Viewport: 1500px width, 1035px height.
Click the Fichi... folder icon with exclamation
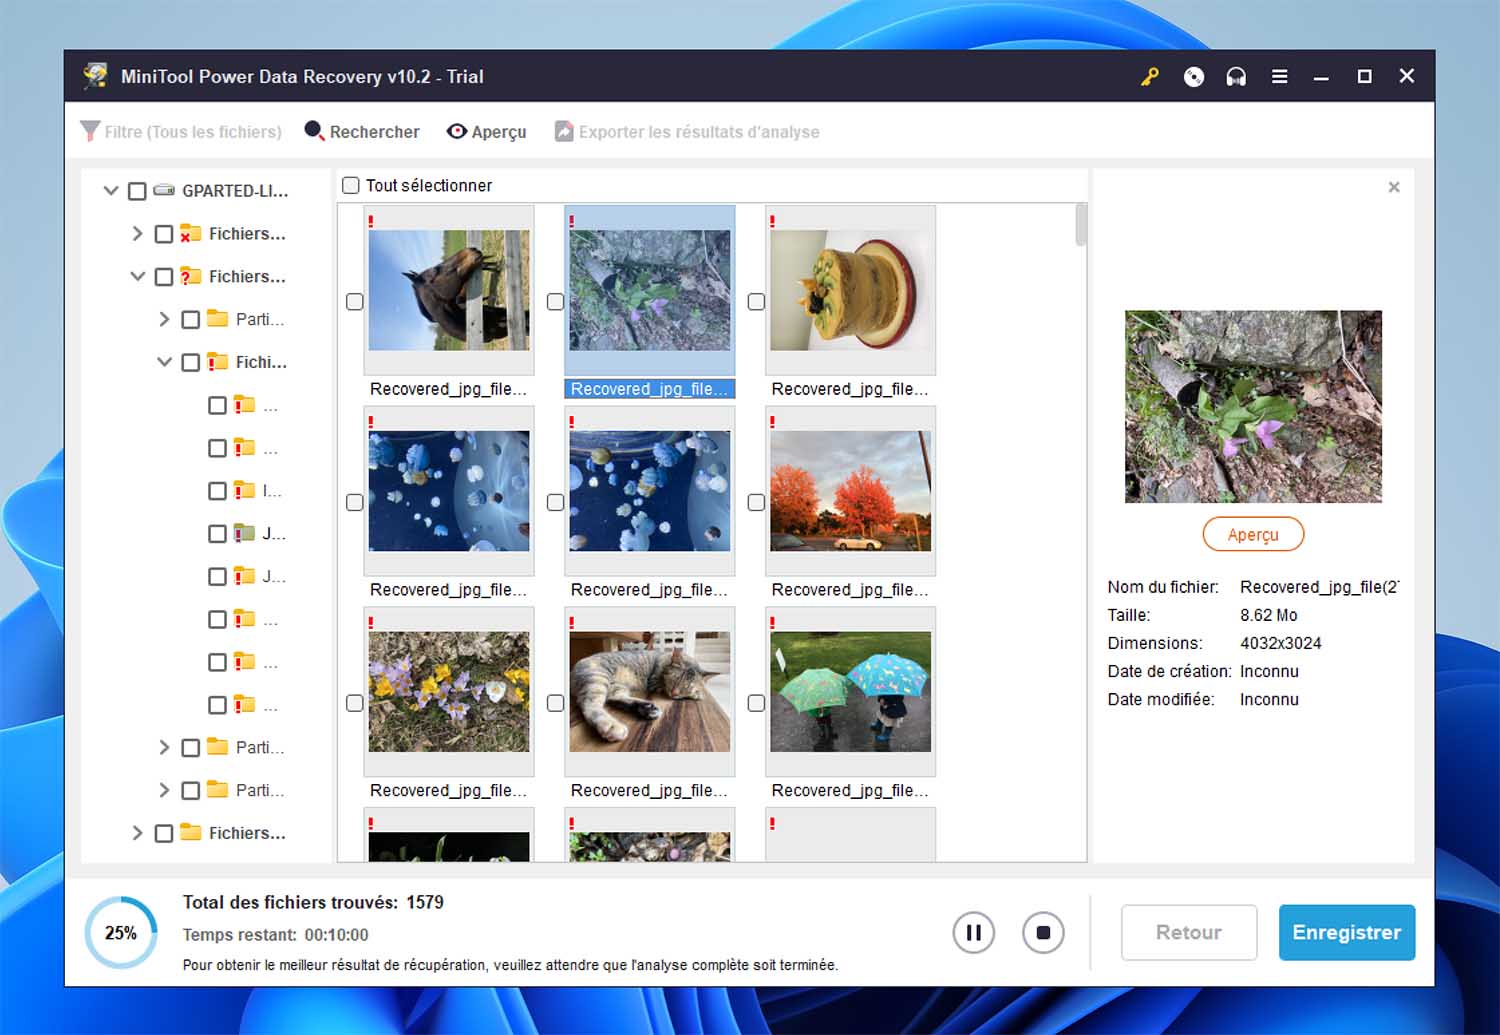pyautogui.click(x=218, y=362)
